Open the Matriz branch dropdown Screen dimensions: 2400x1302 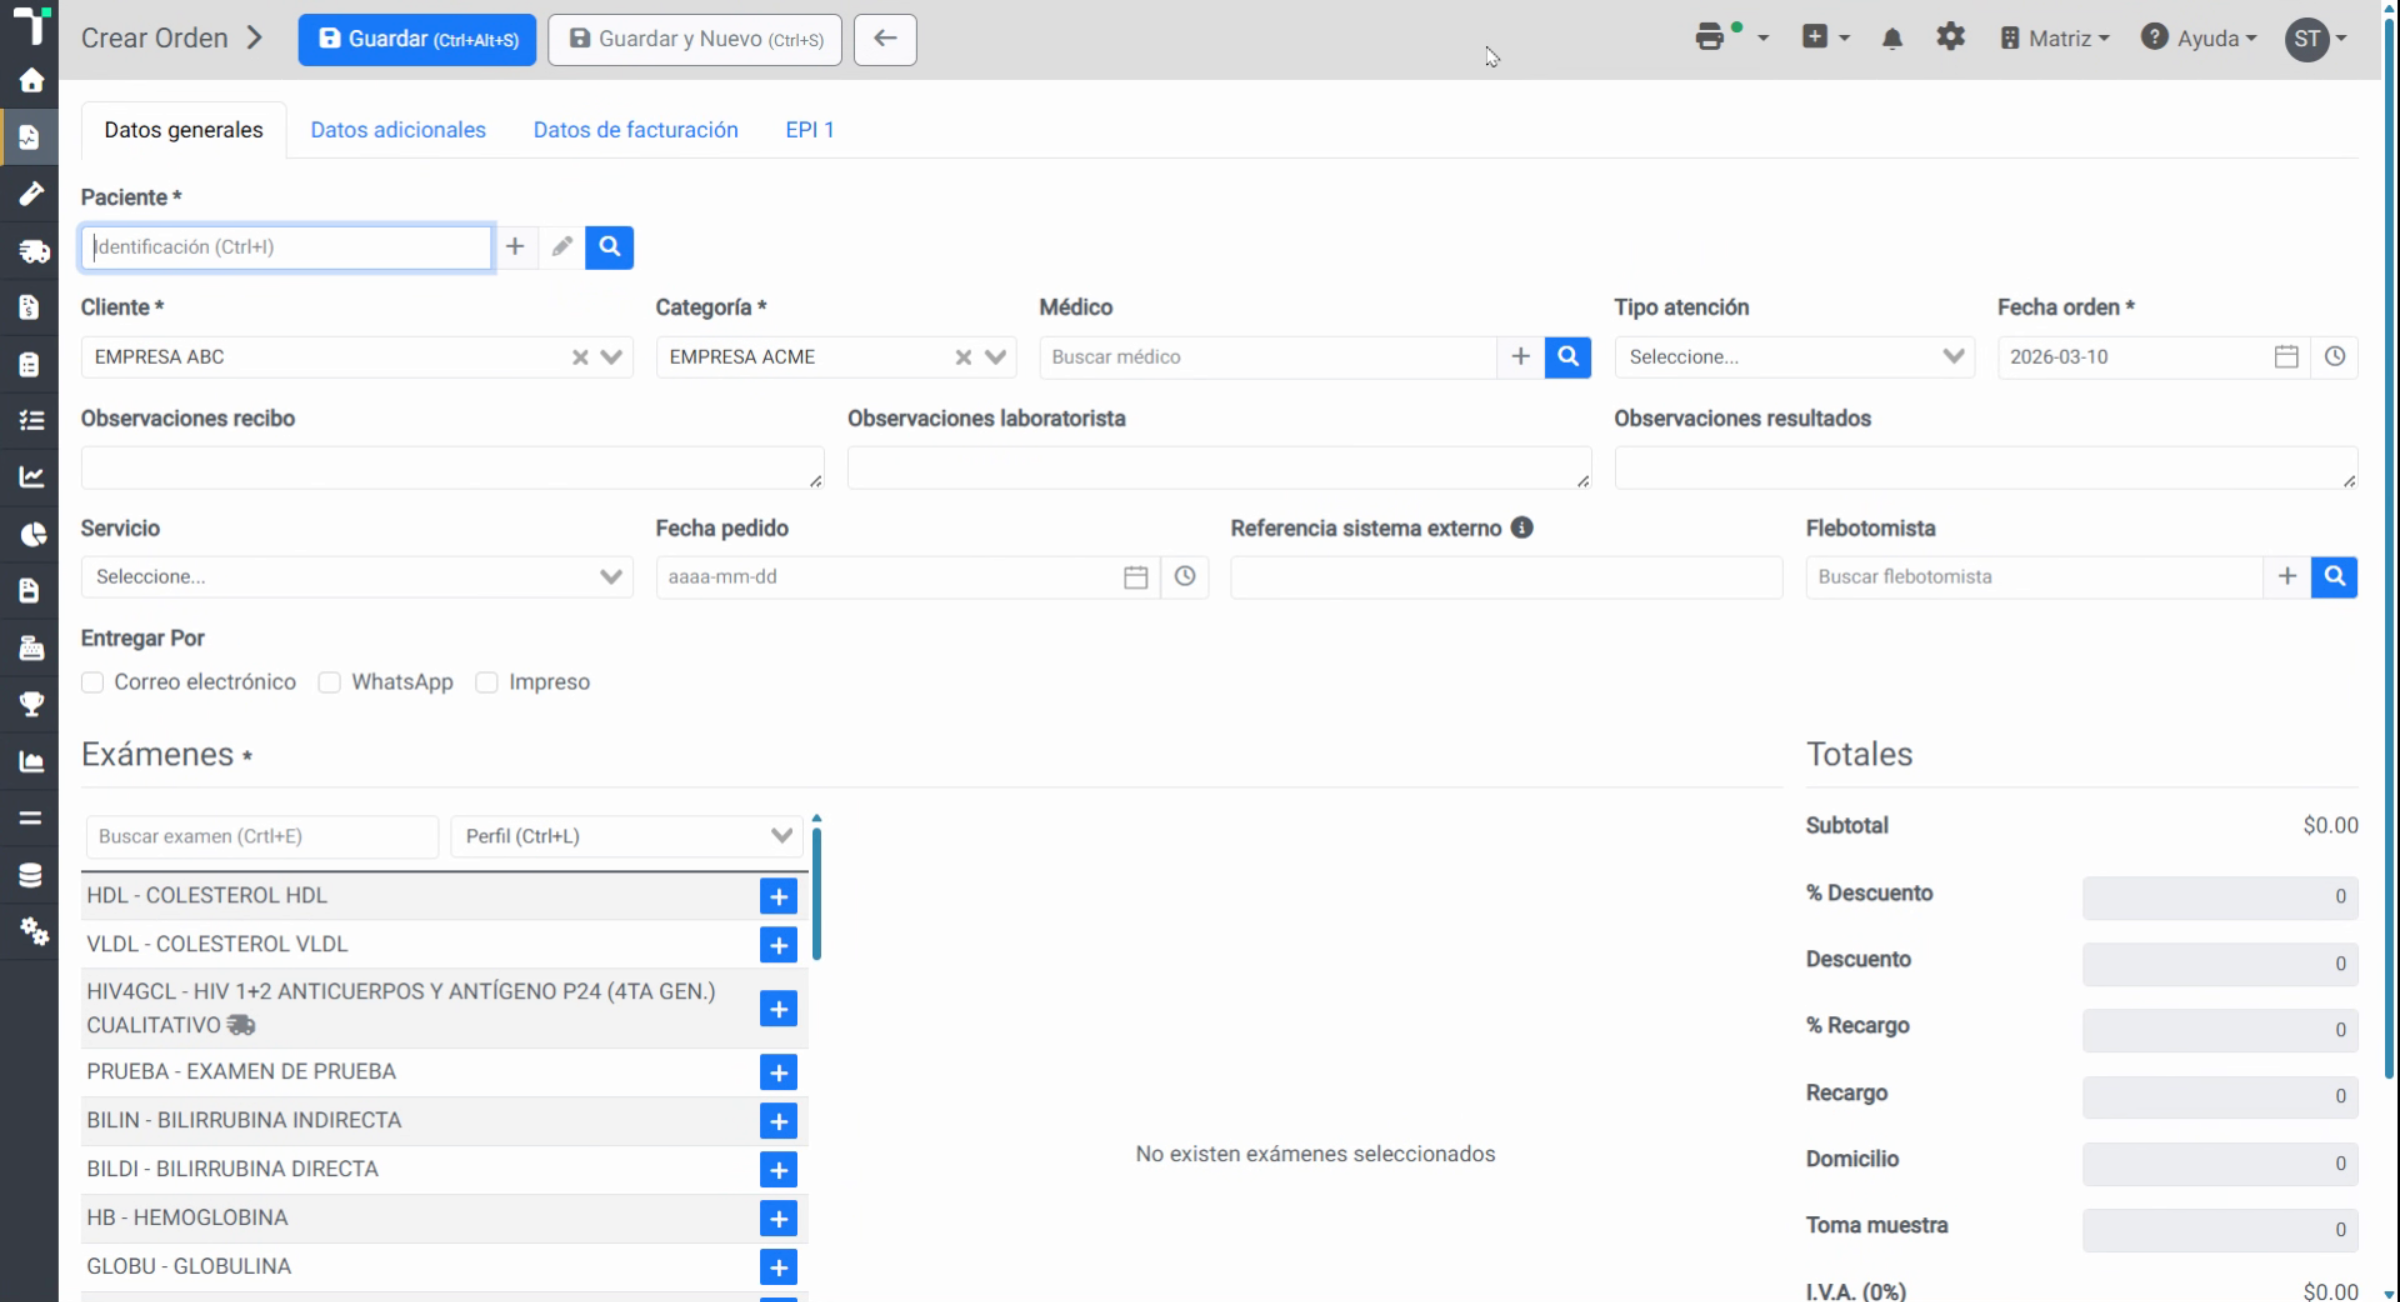pyautogui.click(x=2055, y=39)
